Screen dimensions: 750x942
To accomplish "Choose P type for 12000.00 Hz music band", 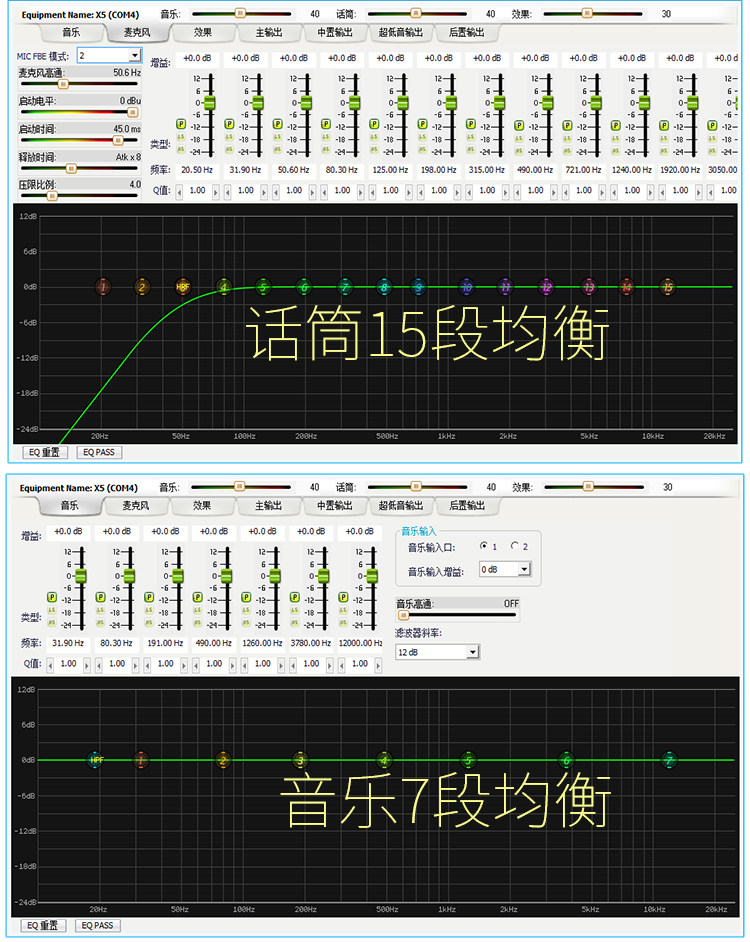I will (343, 597).
